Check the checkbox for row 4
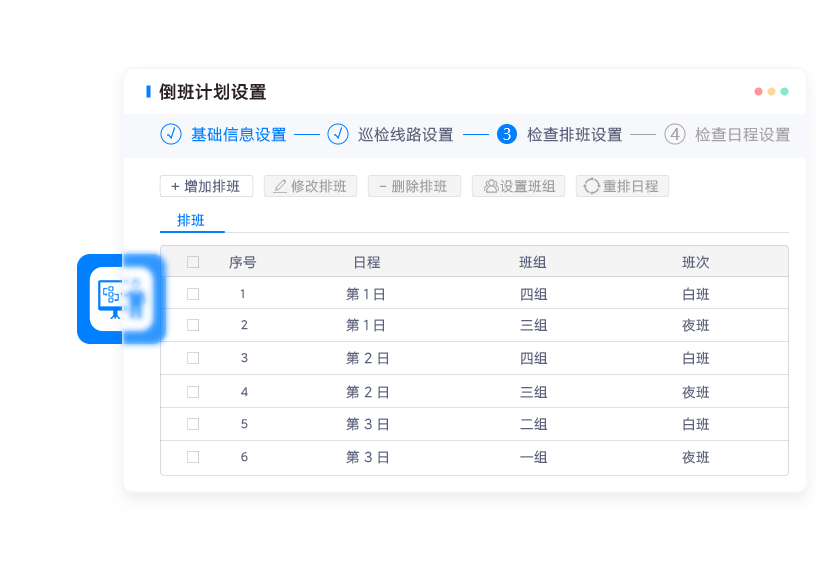Viewport: 816px width, 561px height. (193, 392)
